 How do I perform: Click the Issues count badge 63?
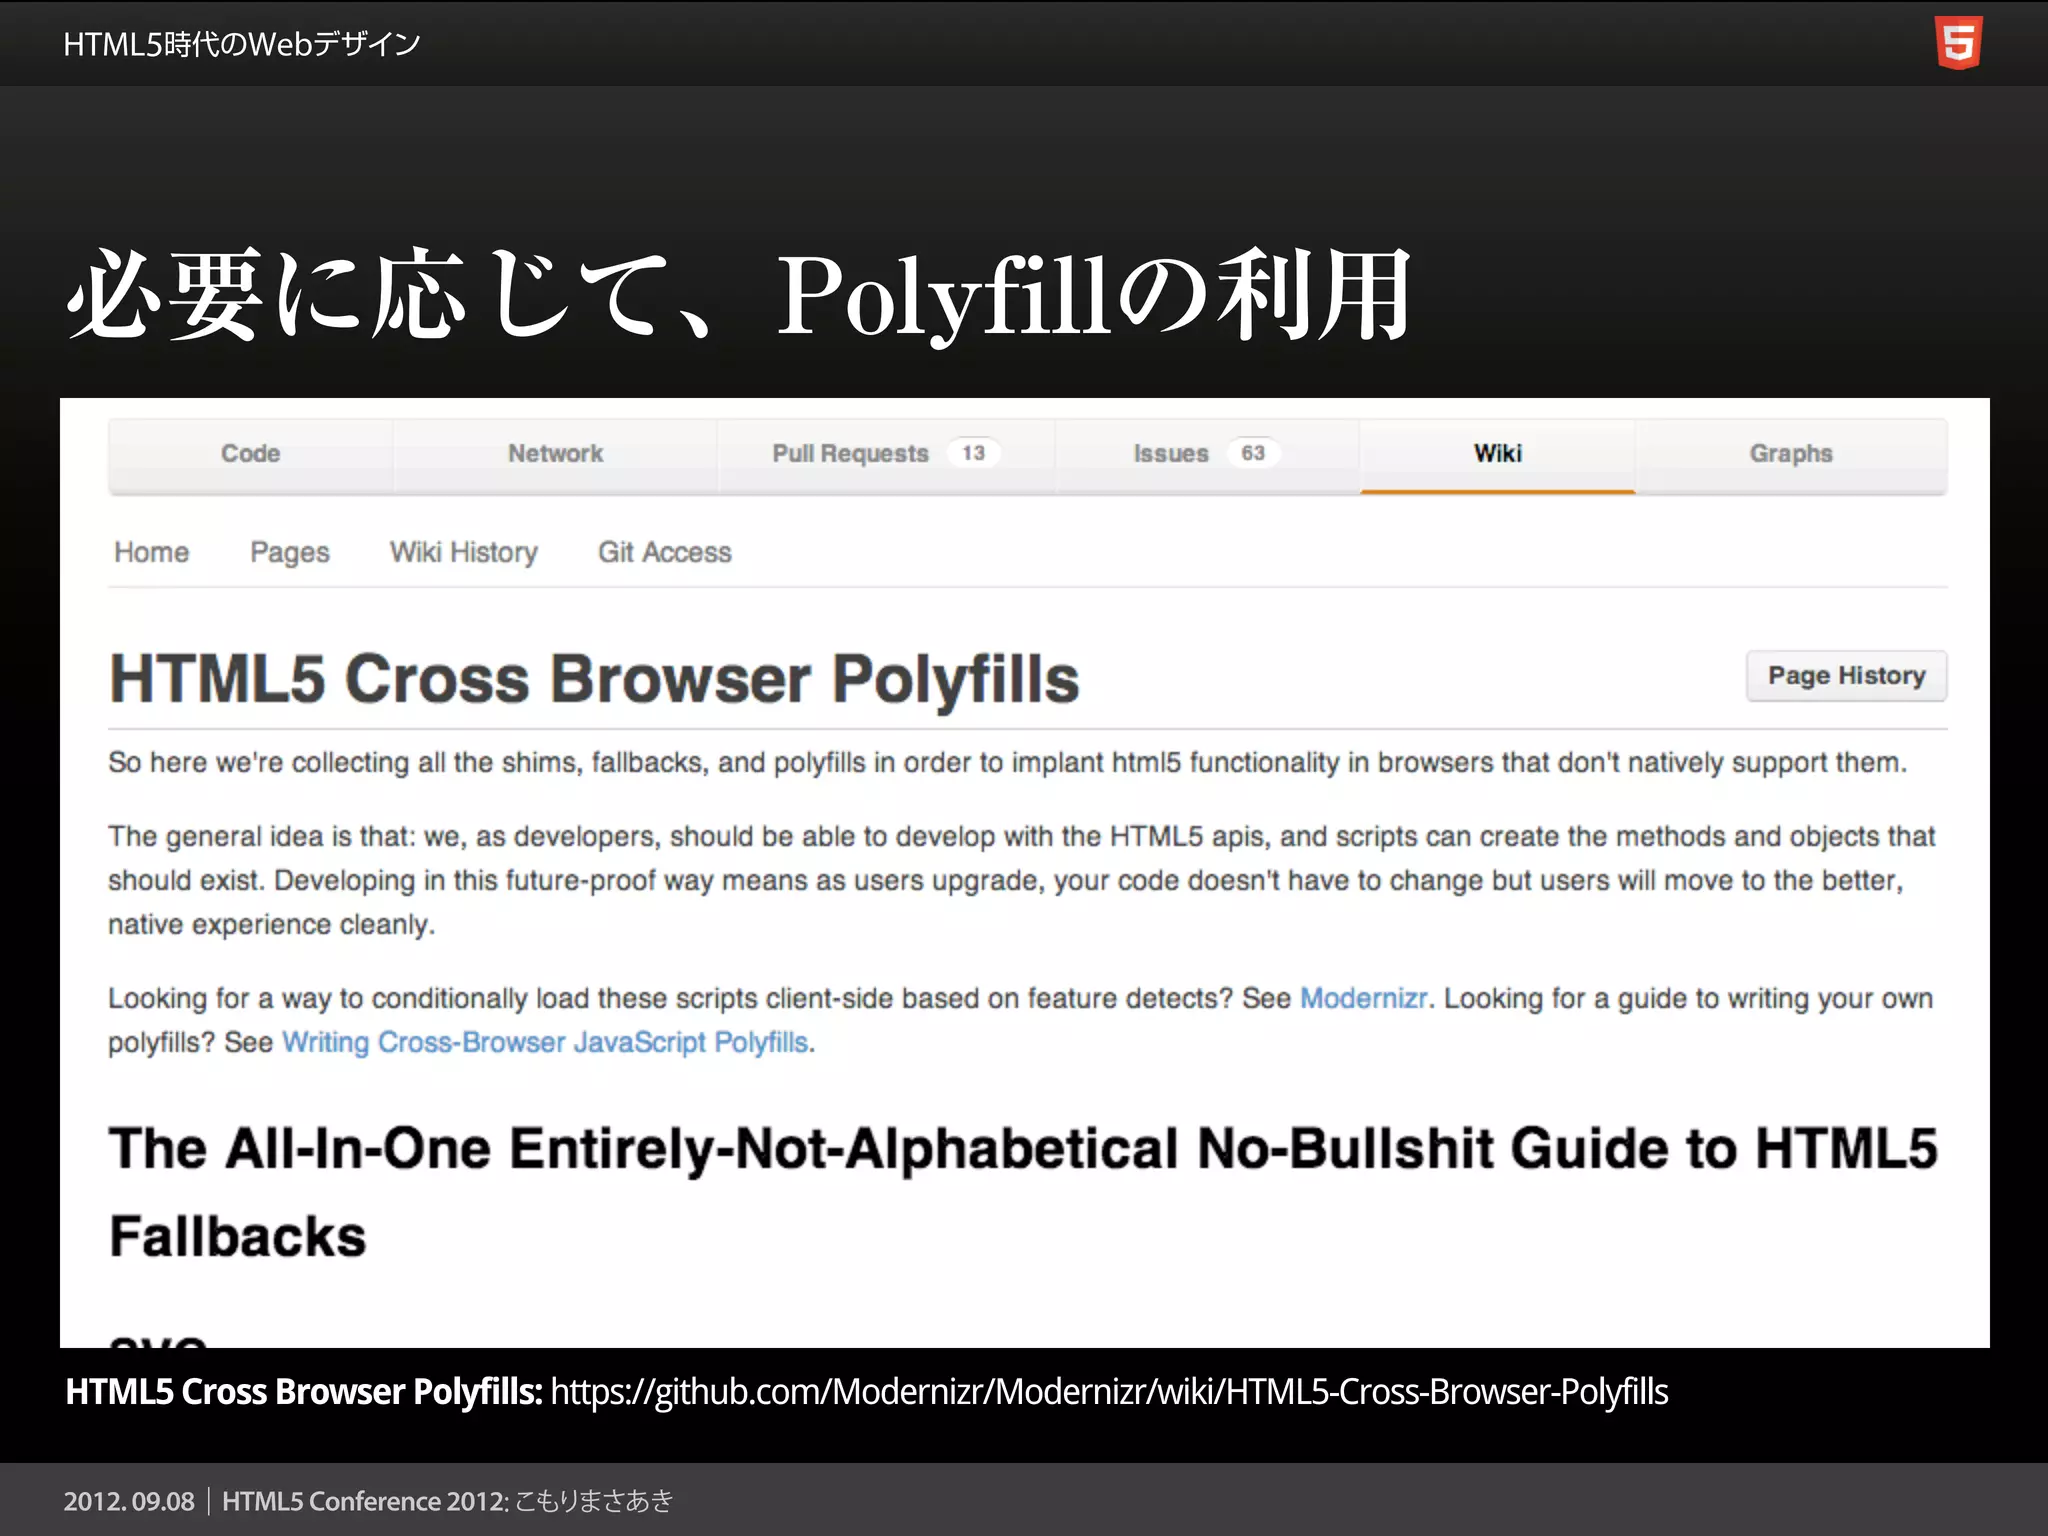click(1253, 453)
